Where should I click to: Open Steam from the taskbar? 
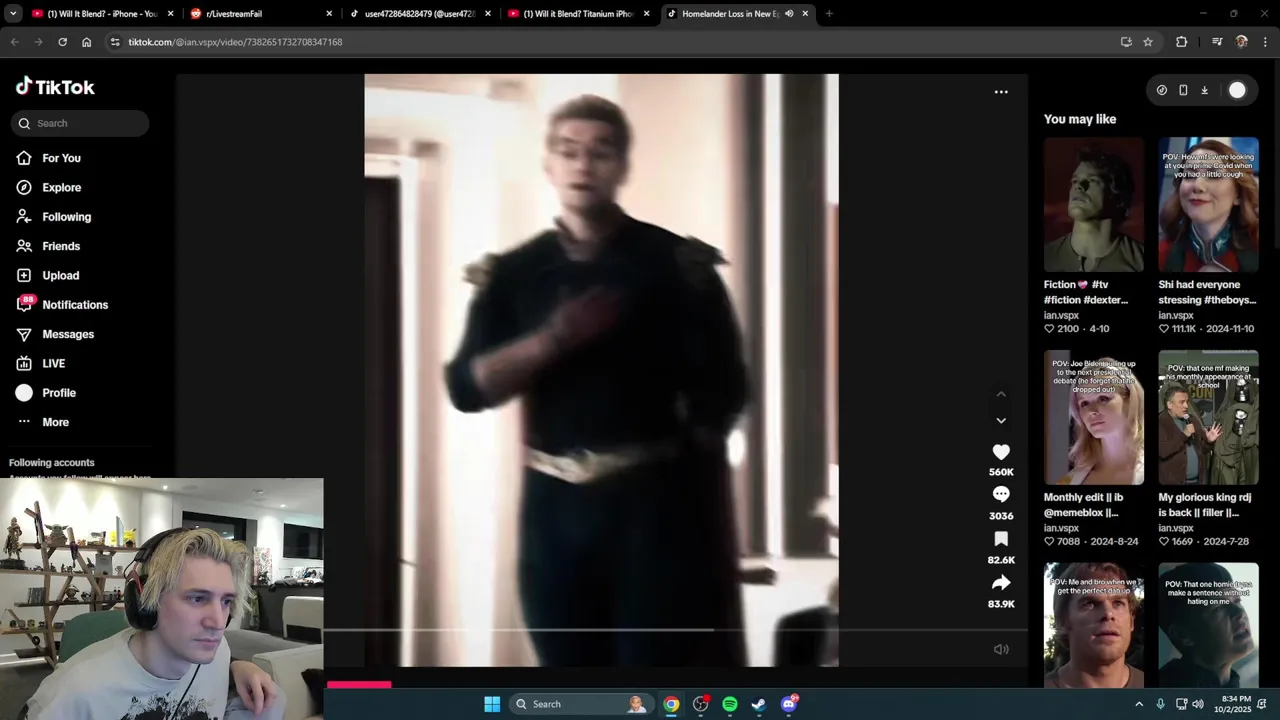tap(759, 704)
